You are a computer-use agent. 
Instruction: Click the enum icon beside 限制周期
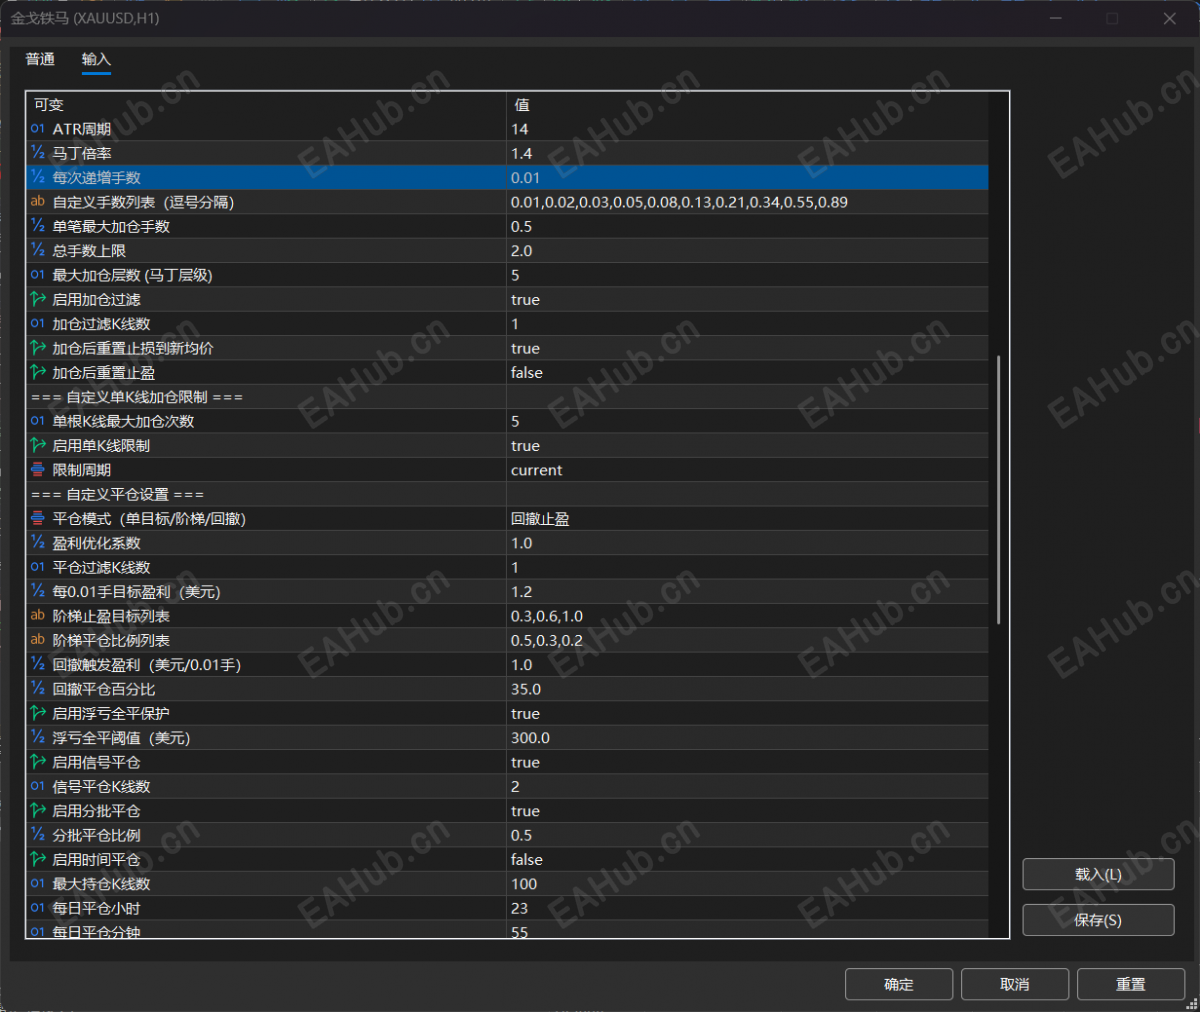(38, 470)
